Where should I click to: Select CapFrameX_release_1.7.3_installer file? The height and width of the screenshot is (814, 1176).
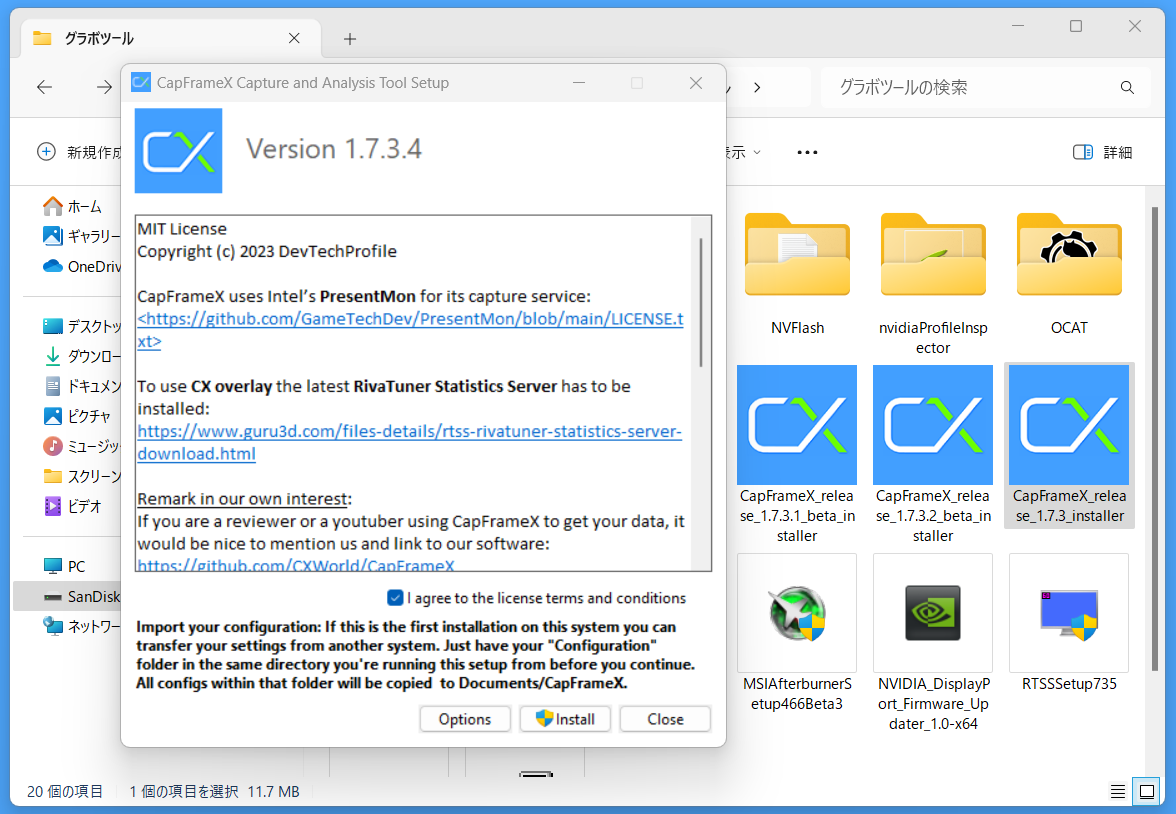click(x=1069, y=446)
